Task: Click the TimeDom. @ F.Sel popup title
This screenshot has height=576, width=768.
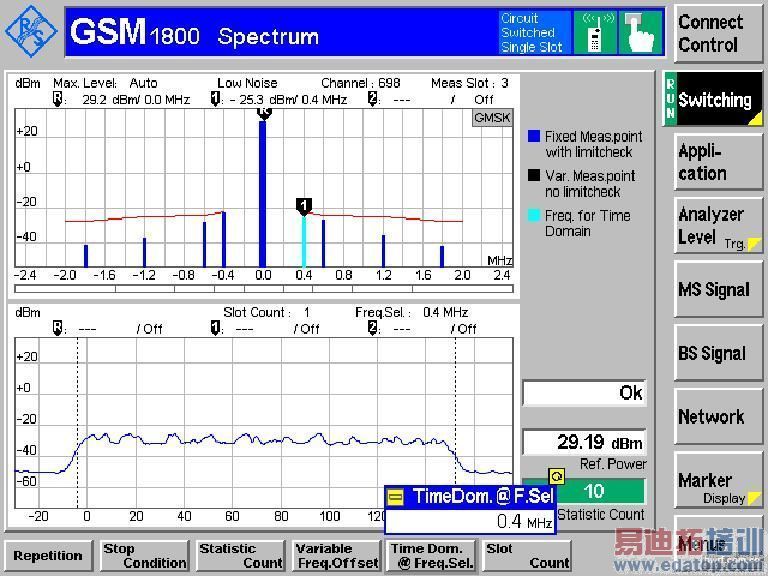Action: [483, 496]
